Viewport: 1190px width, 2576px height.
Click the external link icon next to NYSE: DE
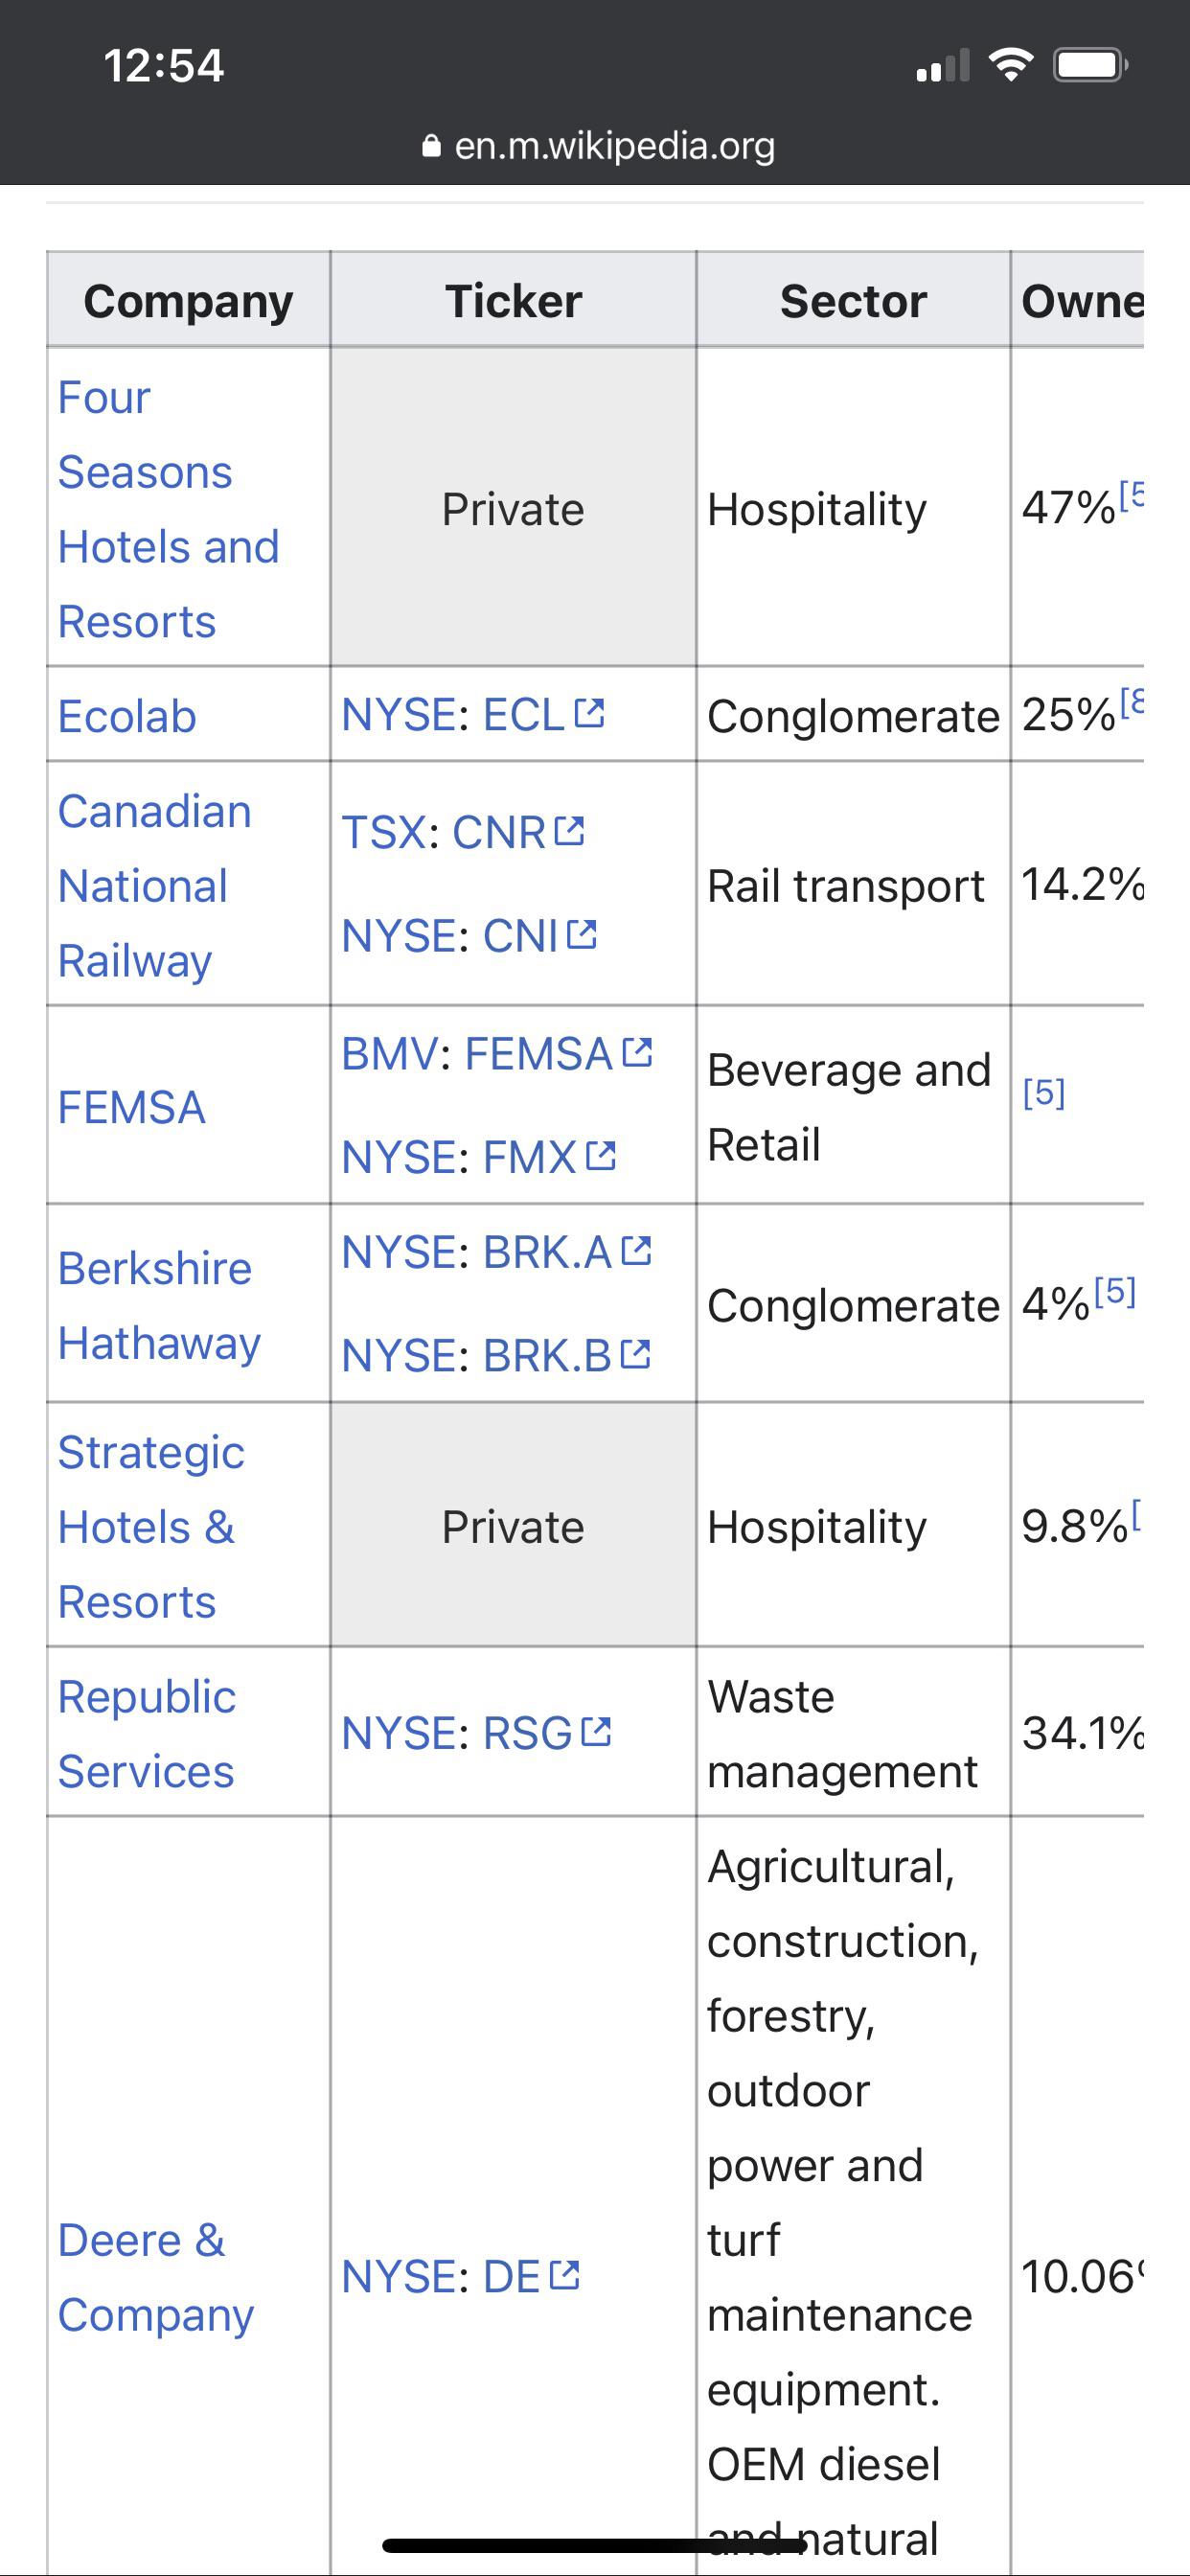pos(565,2275)
